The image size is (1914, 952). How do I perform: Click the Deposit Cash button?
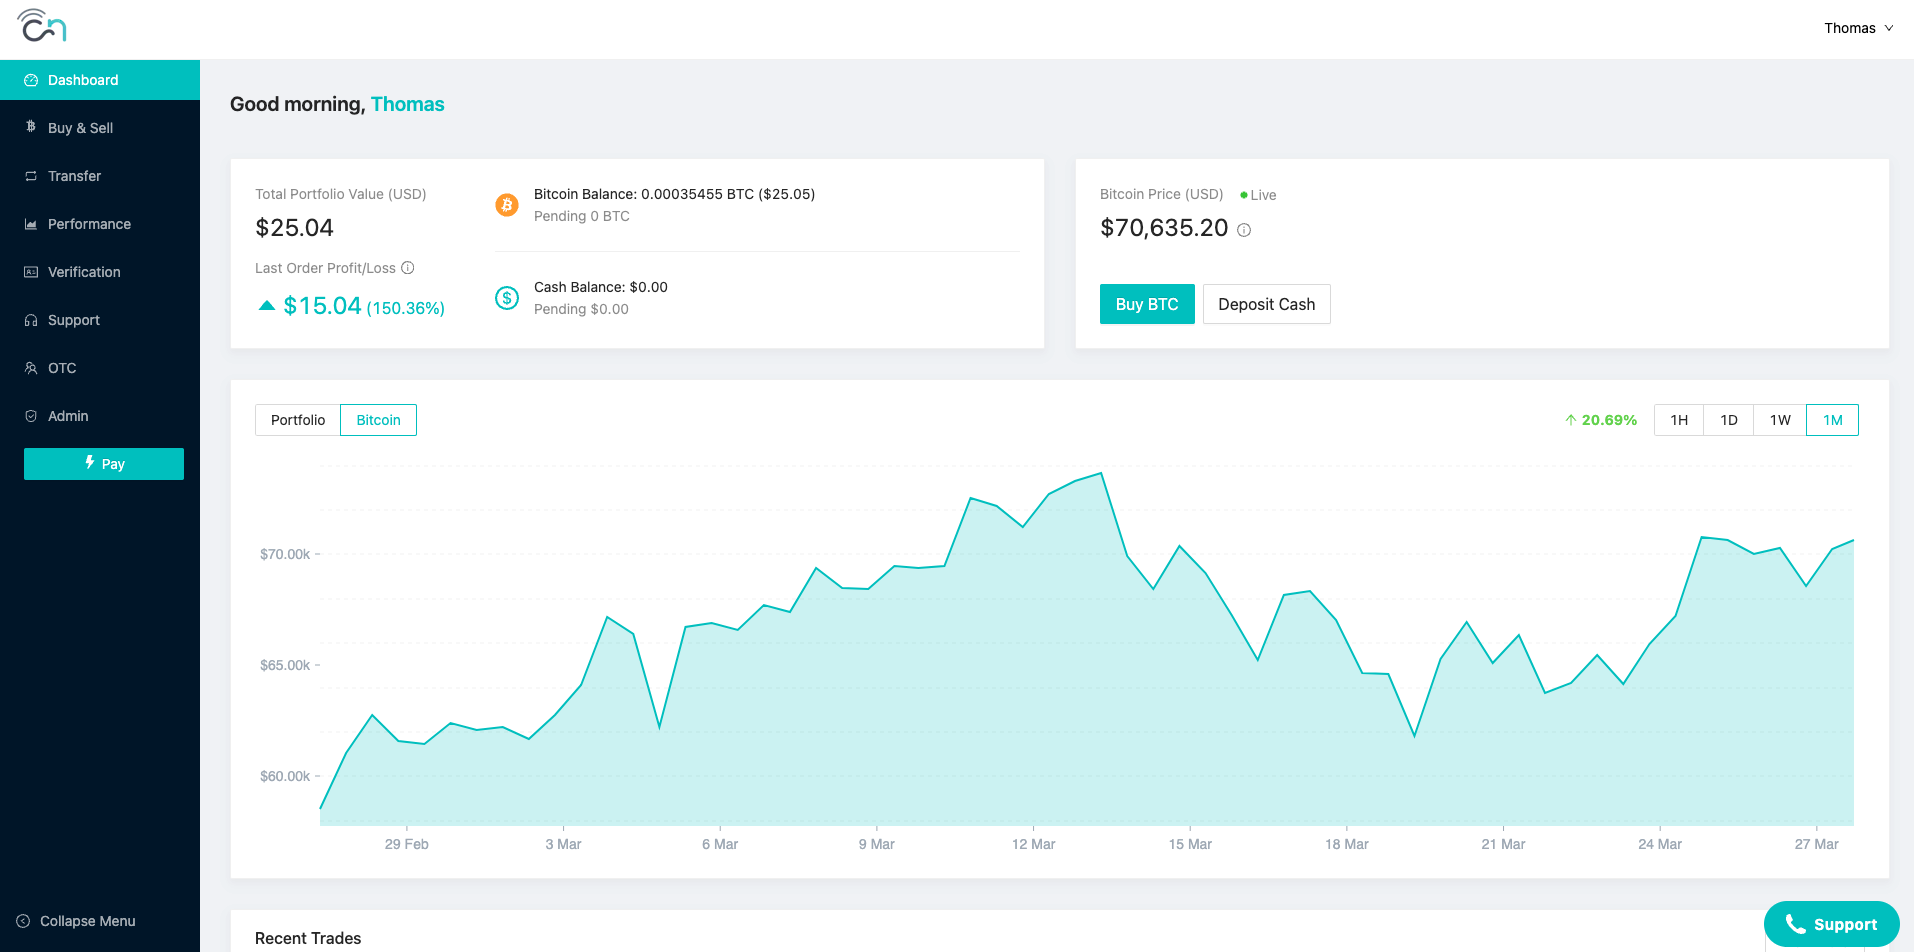tap(1266, 304)
